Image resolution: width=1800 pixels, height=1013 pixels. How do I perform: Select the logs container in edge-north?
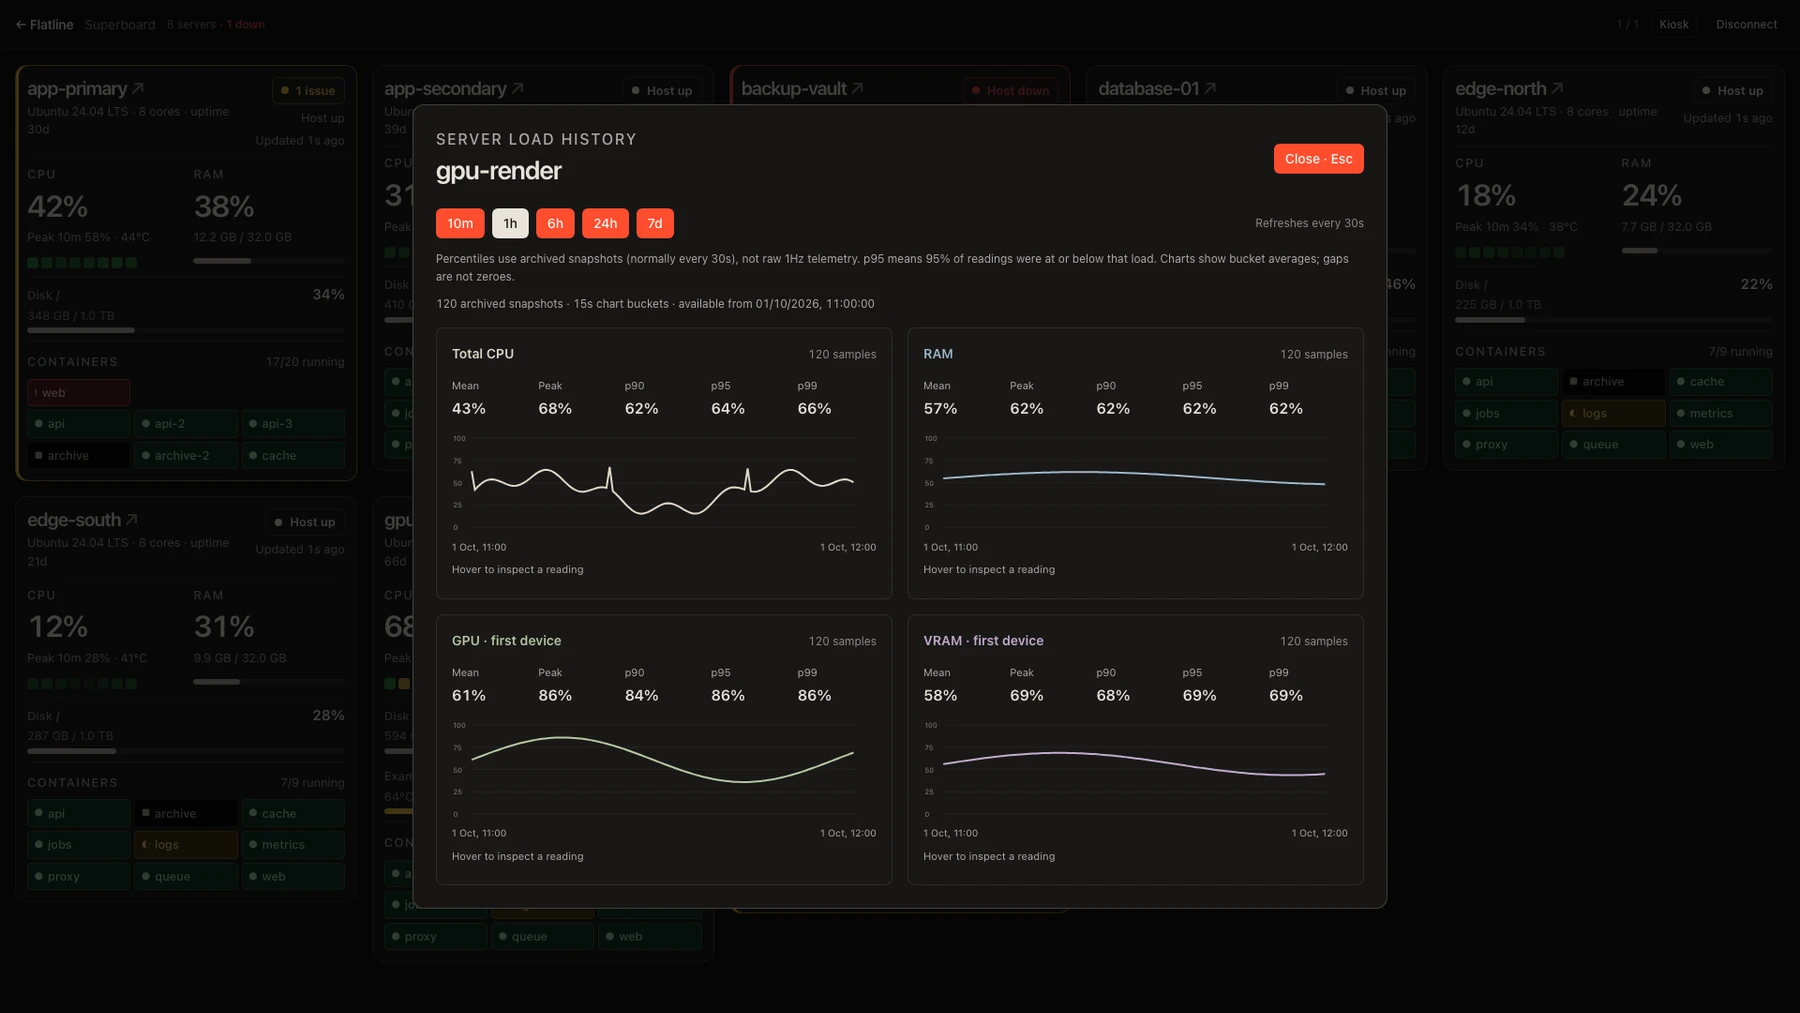1614,413
